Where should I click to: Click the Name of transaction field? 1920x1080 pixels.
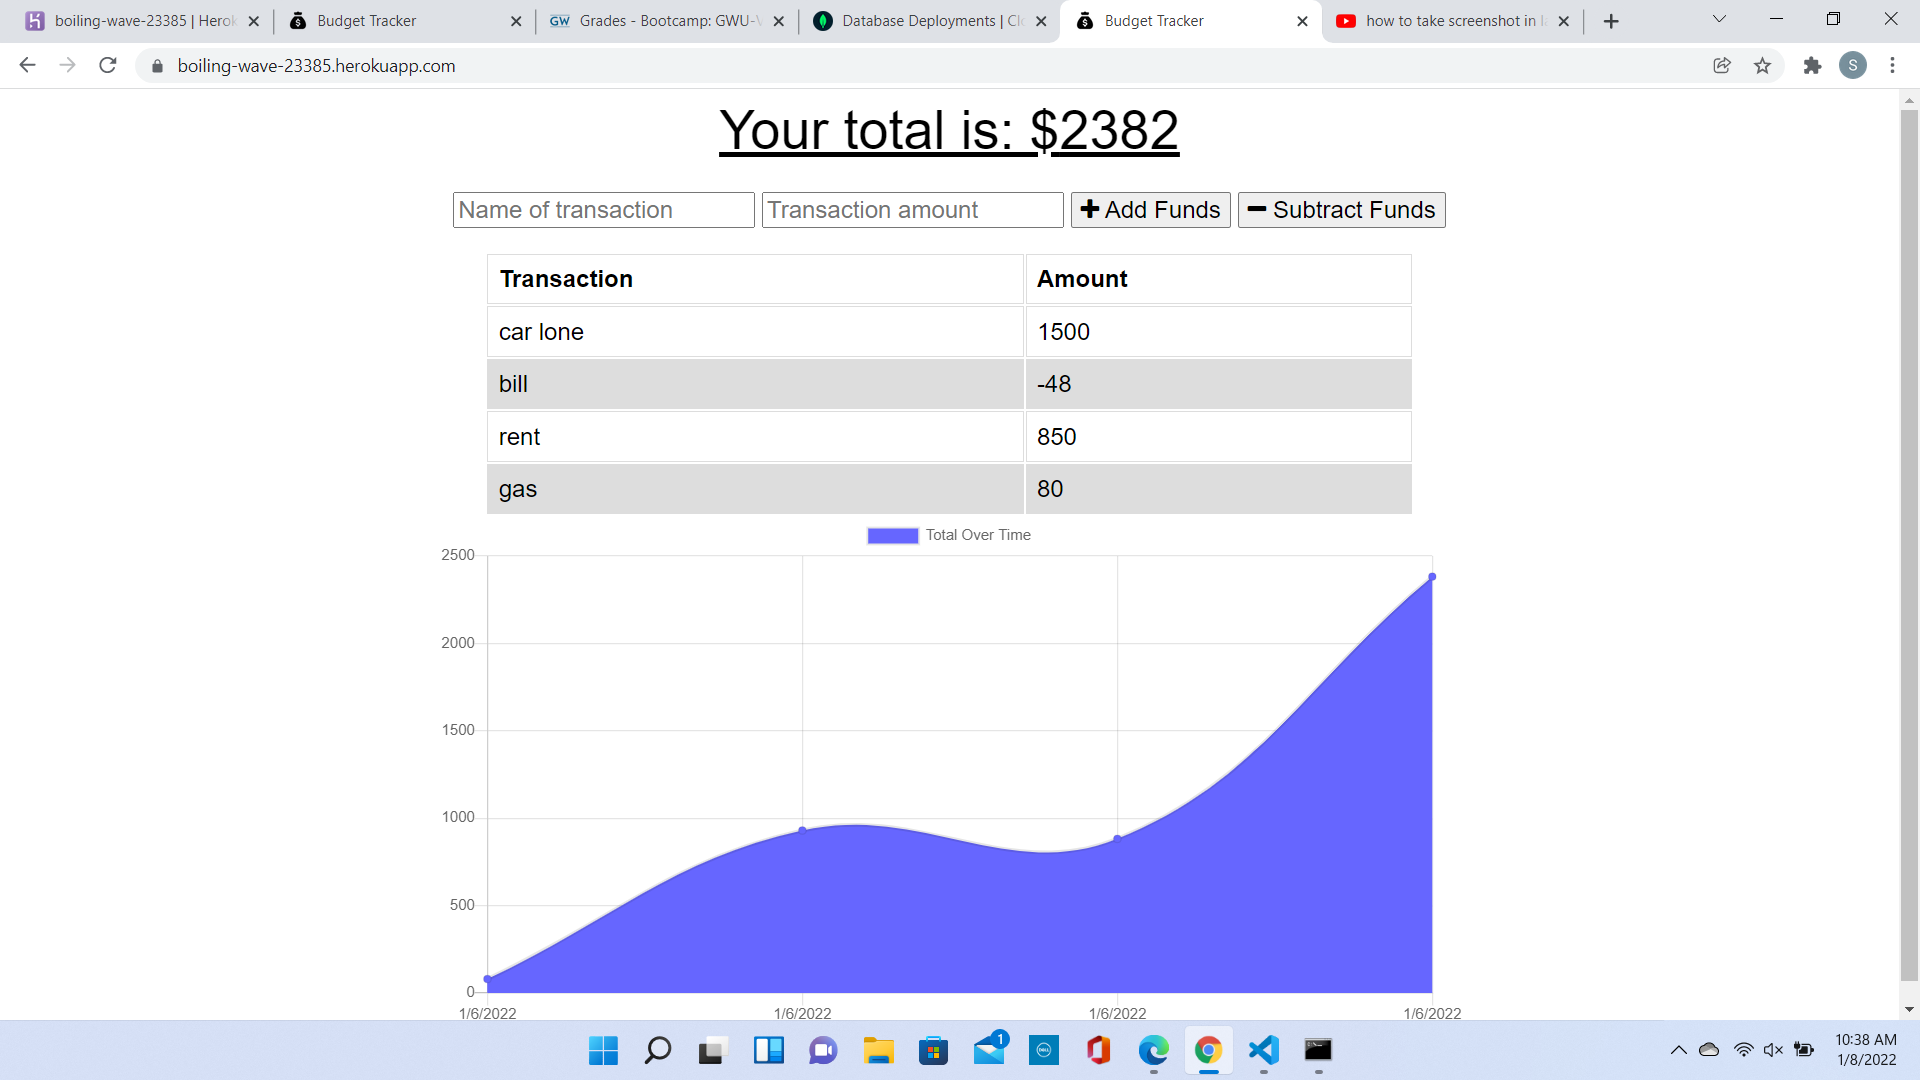pyautogui.click(x=602, y=210)
